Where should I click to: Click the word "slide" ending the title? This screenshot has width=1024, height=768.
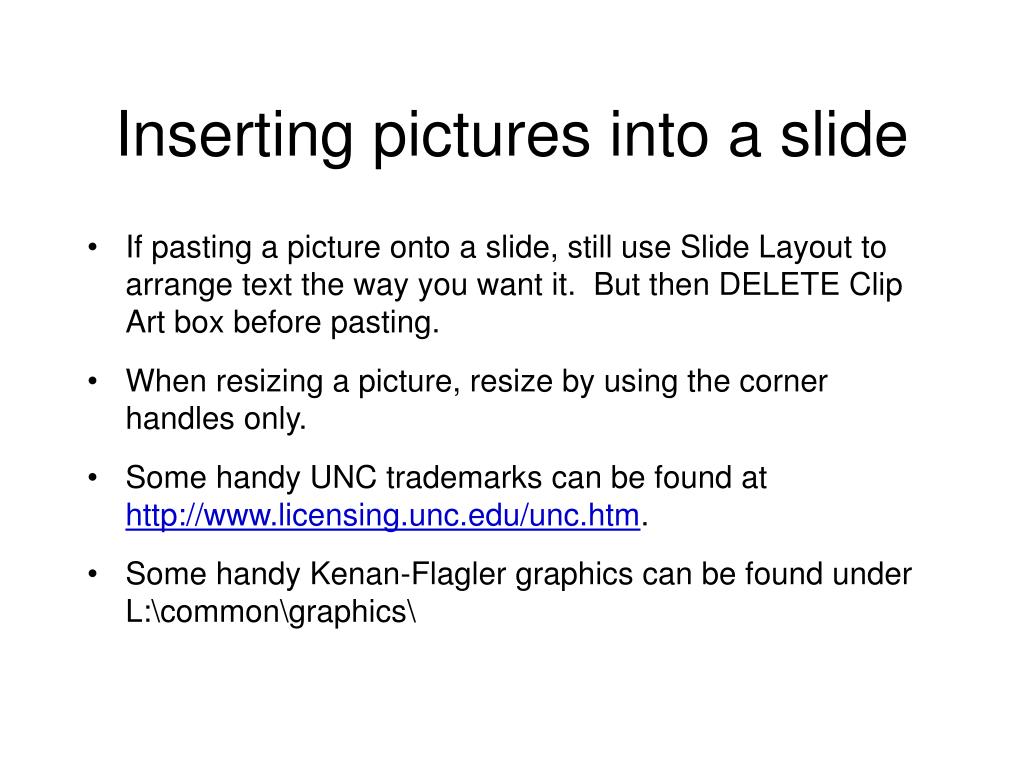click(x=844, y=134)
